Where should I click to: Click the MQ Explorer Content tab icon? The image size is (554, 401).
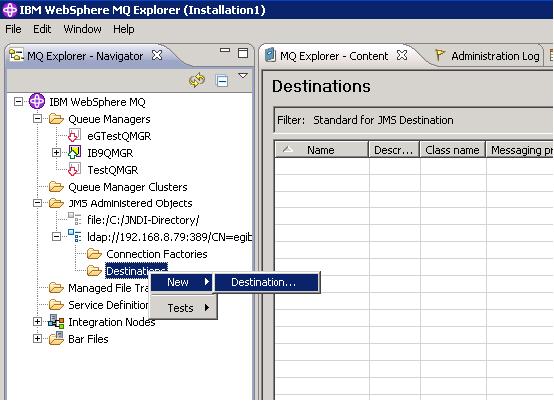click(270, 55)
